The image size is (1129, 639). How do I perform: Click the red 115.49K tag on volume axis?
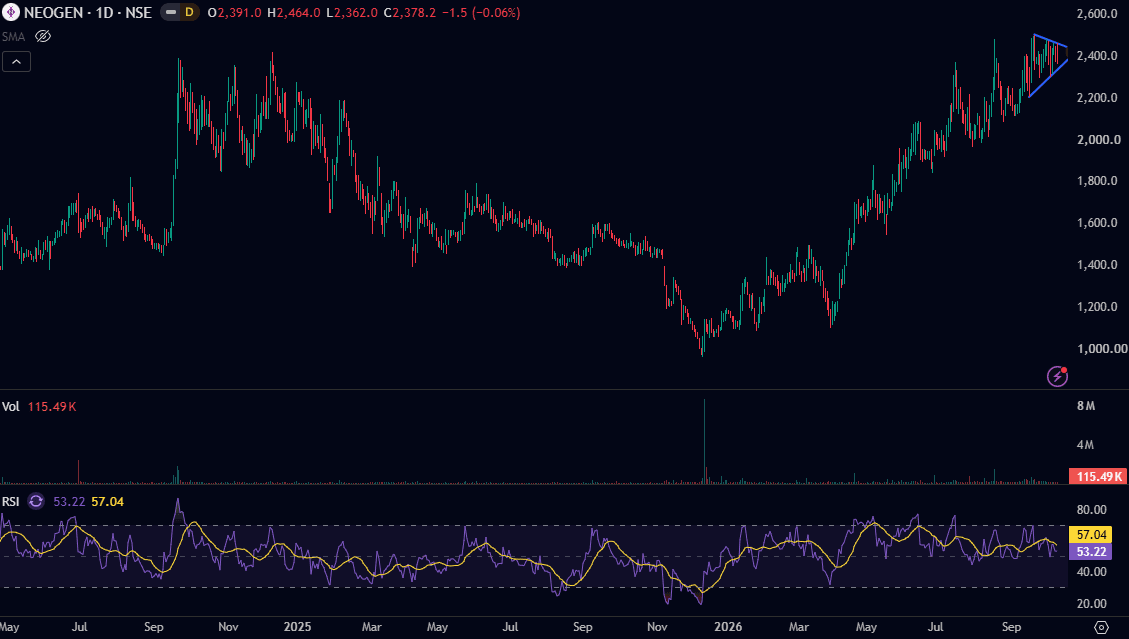coord(1099,476)
